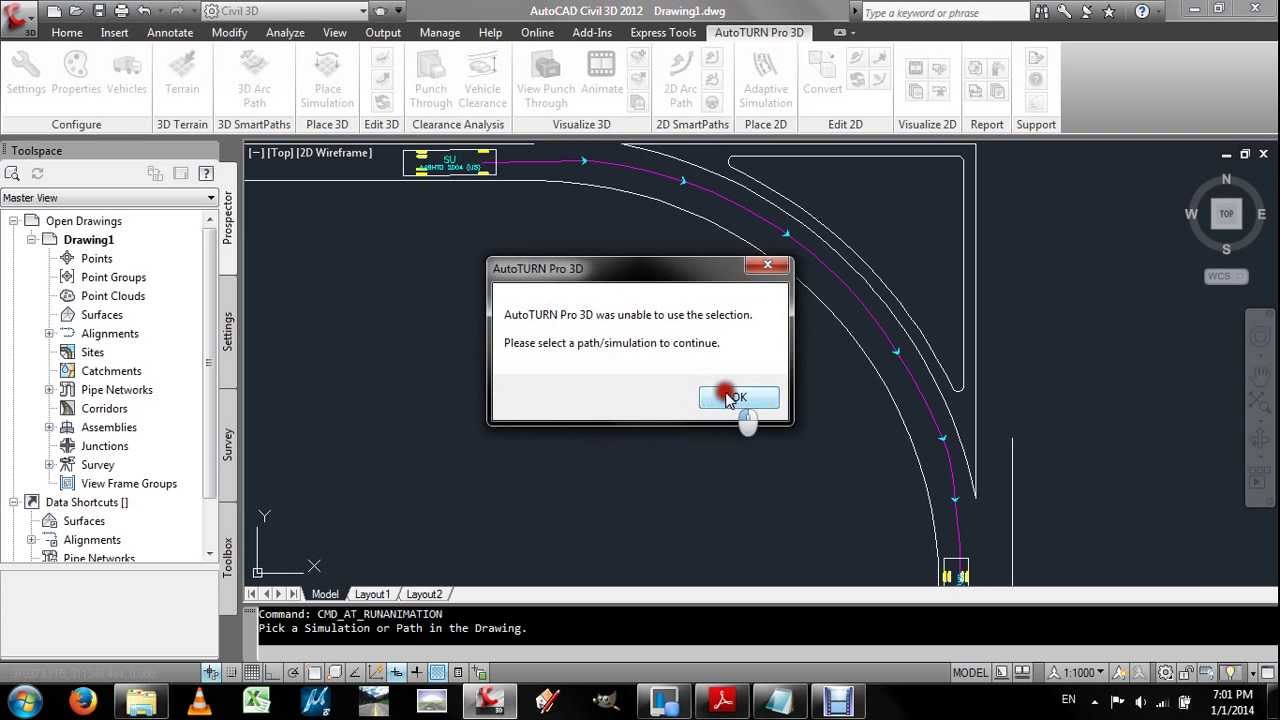Toggle Dynamic Input in the status bar
The height and width of the screenshot is (720, 1280).
point(397,672)
